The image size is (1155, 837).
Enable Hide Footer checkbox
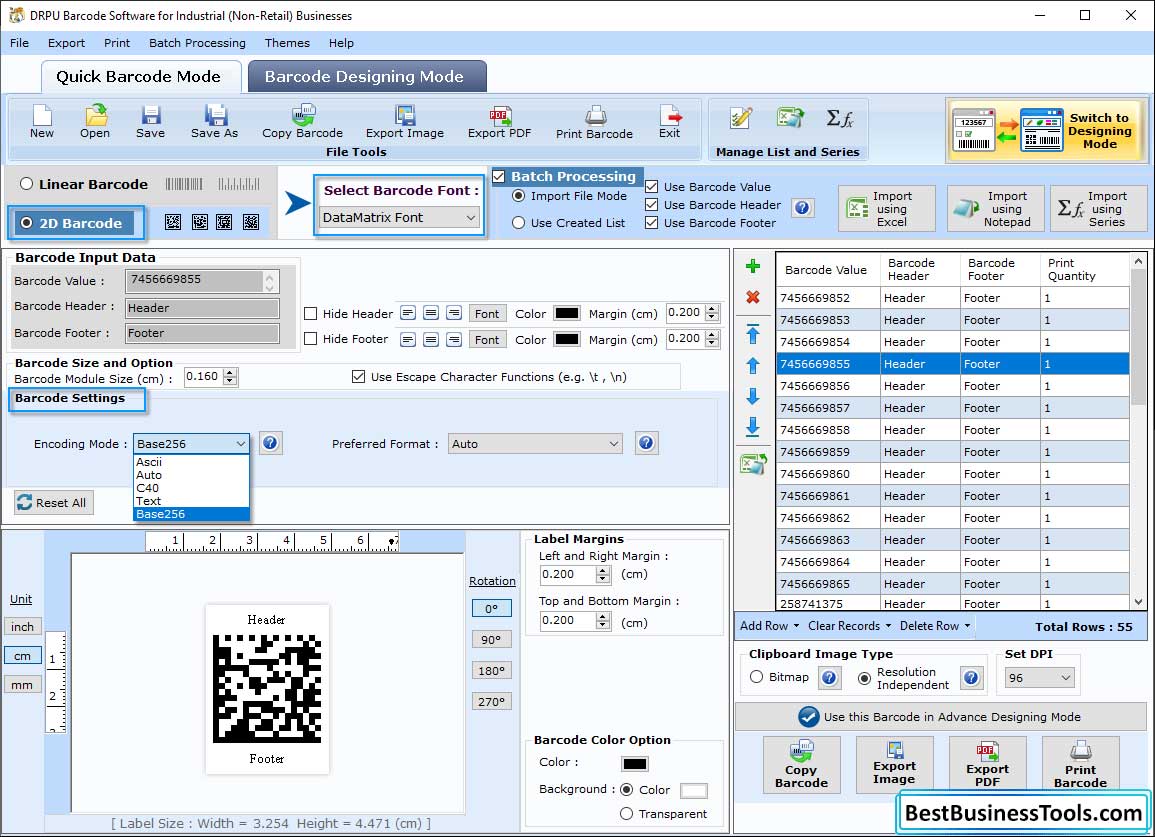(311, 339)
